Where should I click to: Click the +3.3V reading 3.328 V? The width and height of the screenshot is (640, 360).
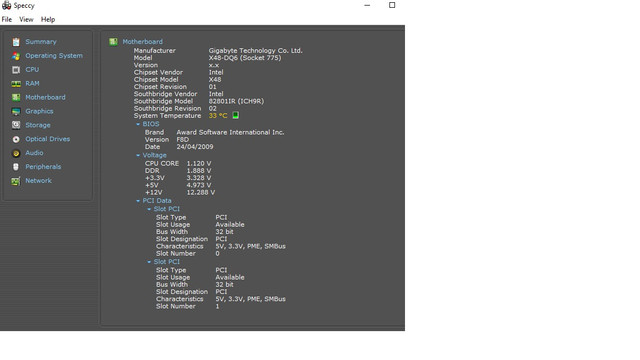[199, 178]
